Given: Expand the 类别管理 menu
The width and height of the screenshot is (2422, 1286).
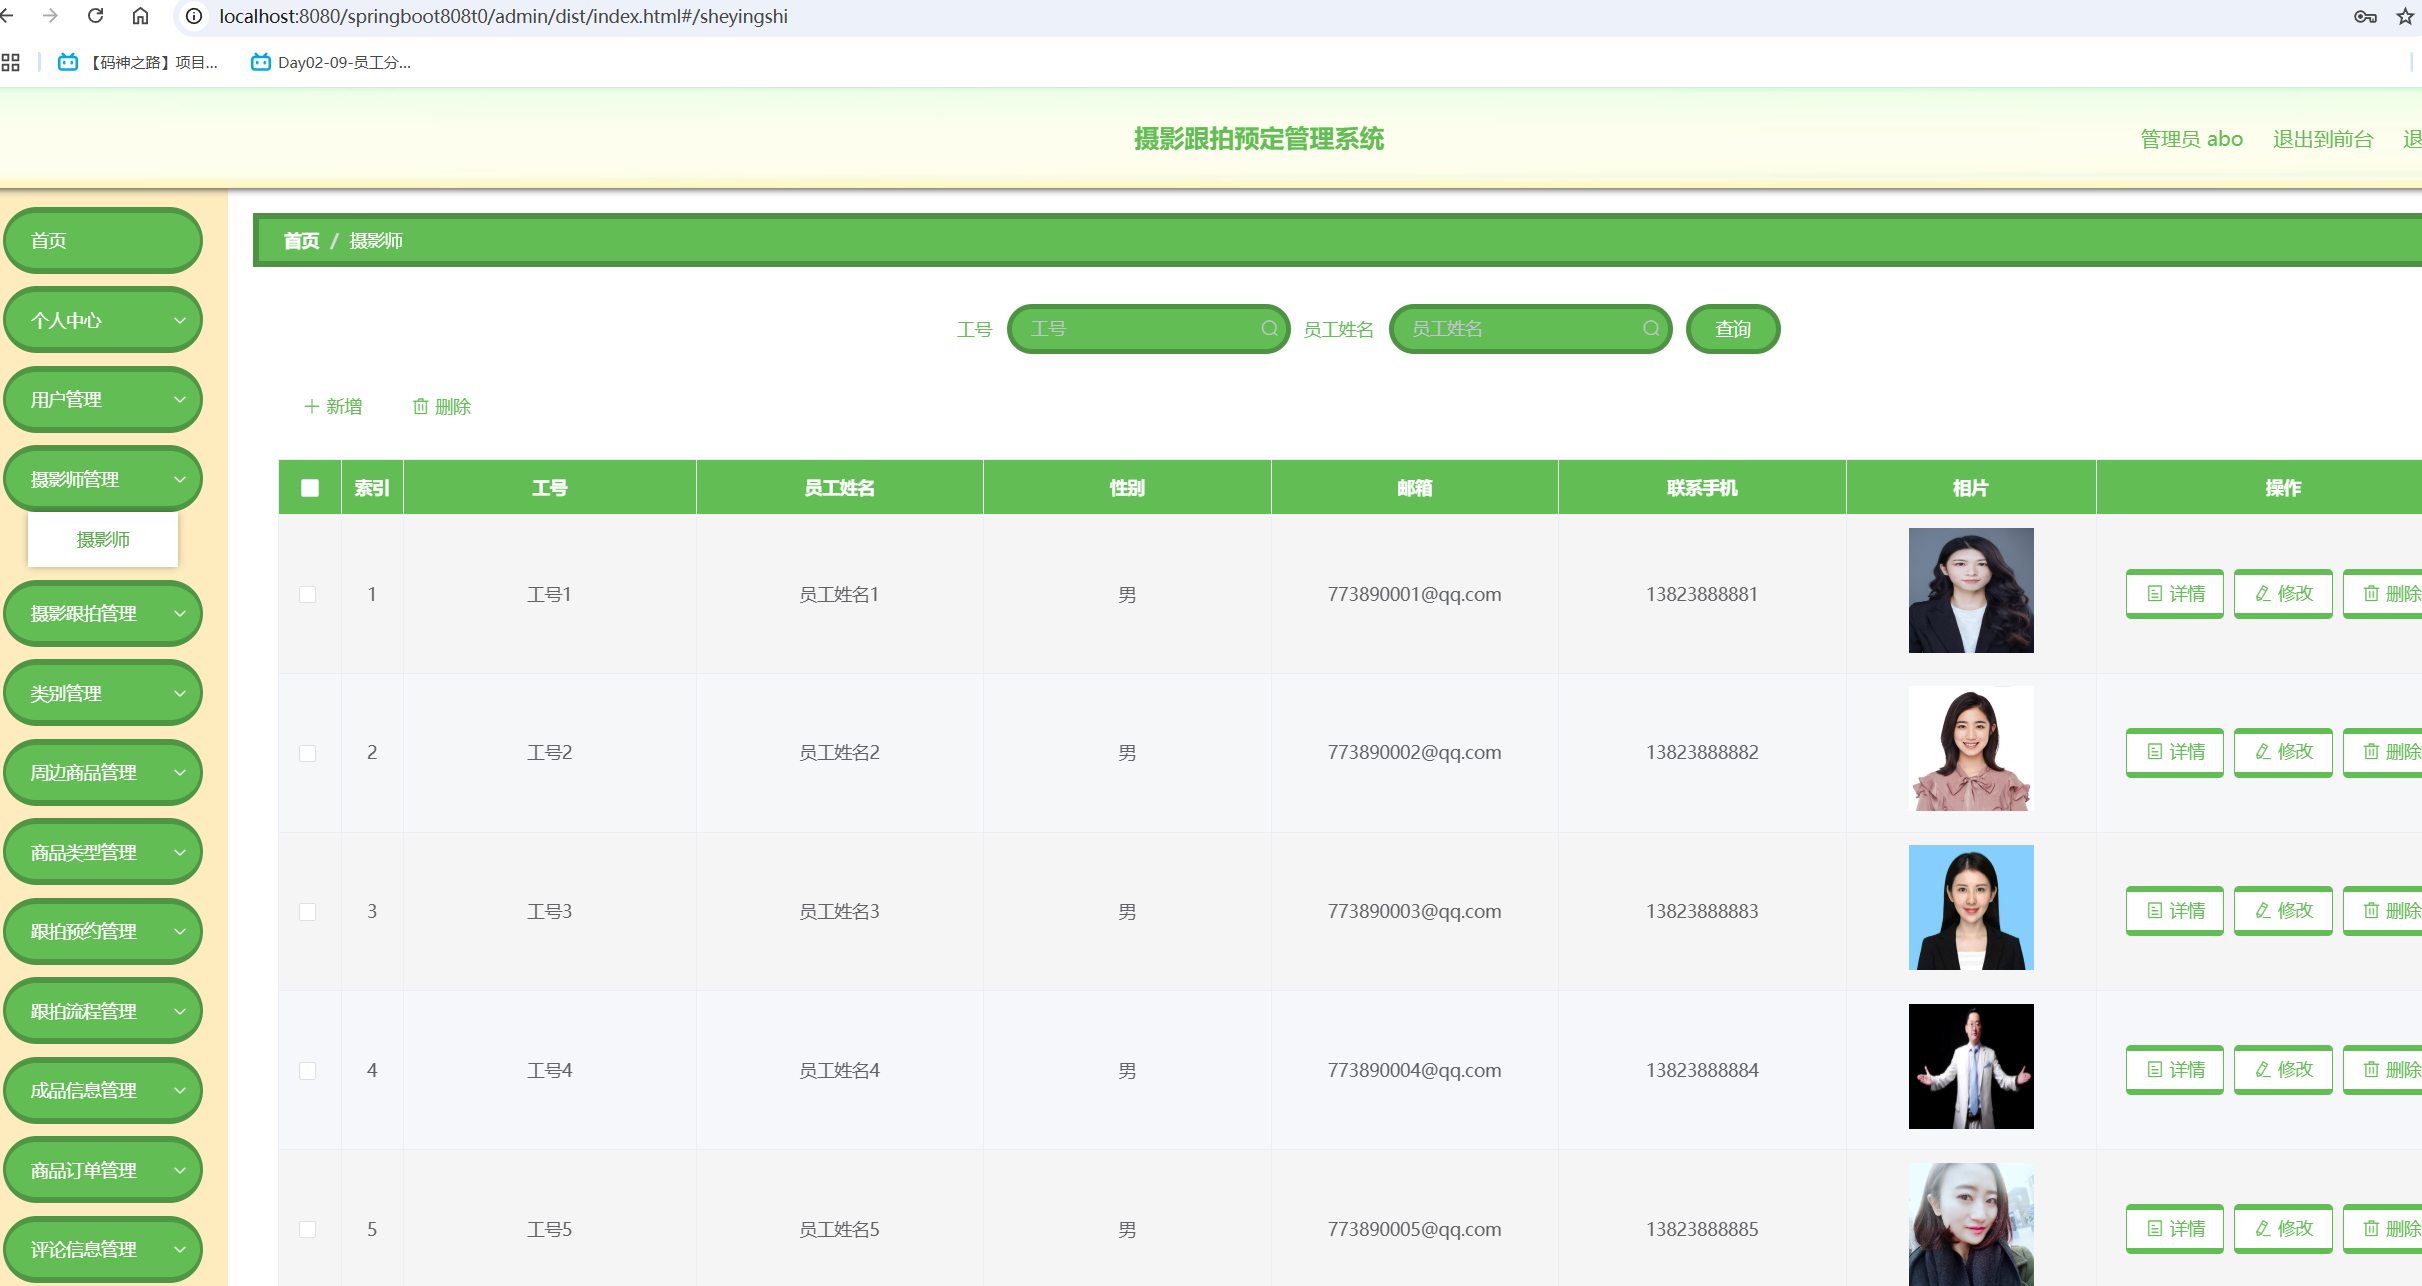Looking at the screenshot, I should [x=103, y=694].
